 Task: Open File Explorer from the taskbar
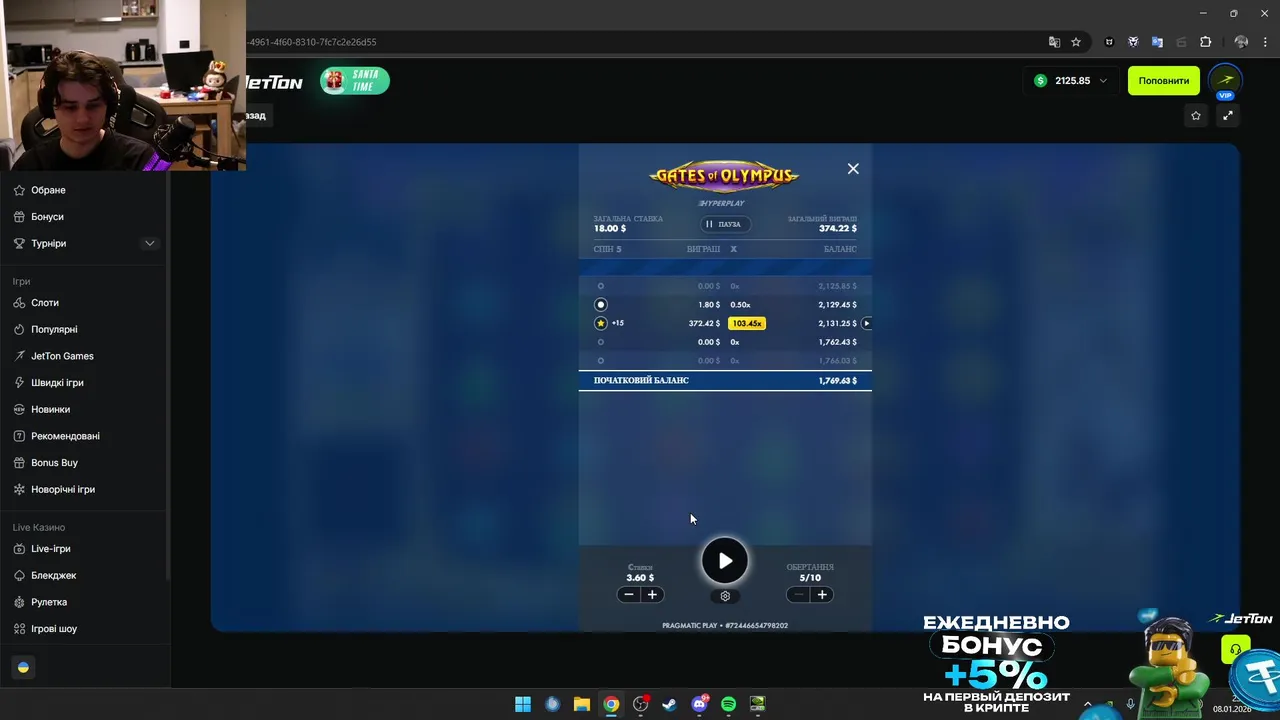582,704
